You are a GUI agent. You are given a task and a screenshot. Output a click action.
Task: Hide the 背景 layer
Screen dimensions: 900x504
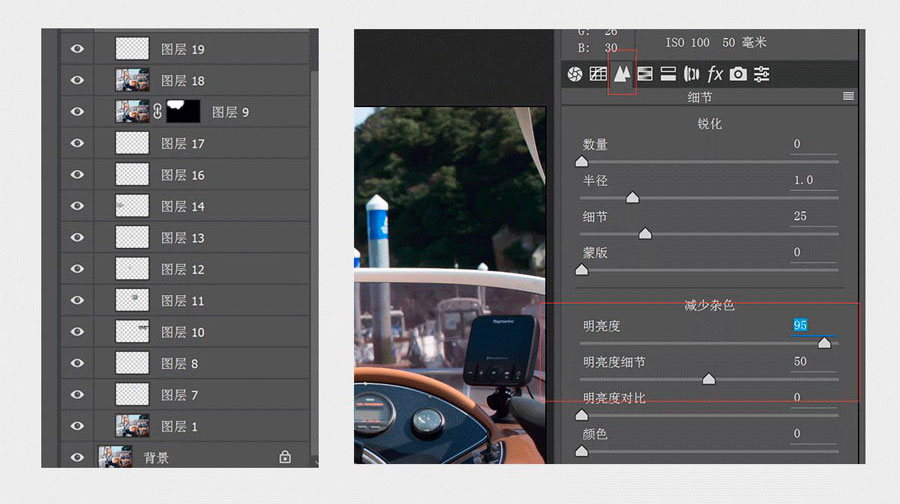pyautogui.click(x=77, y=458)
